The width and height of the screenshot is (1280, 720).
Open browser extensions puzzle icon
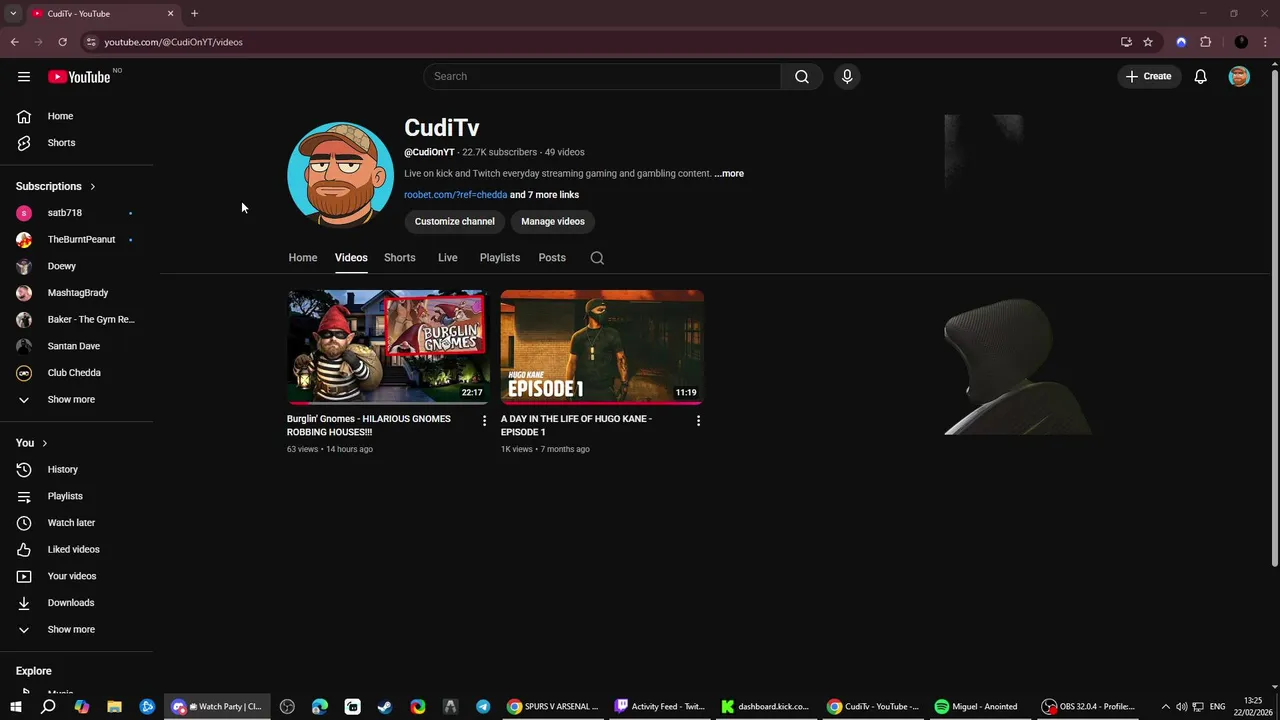1205,42
